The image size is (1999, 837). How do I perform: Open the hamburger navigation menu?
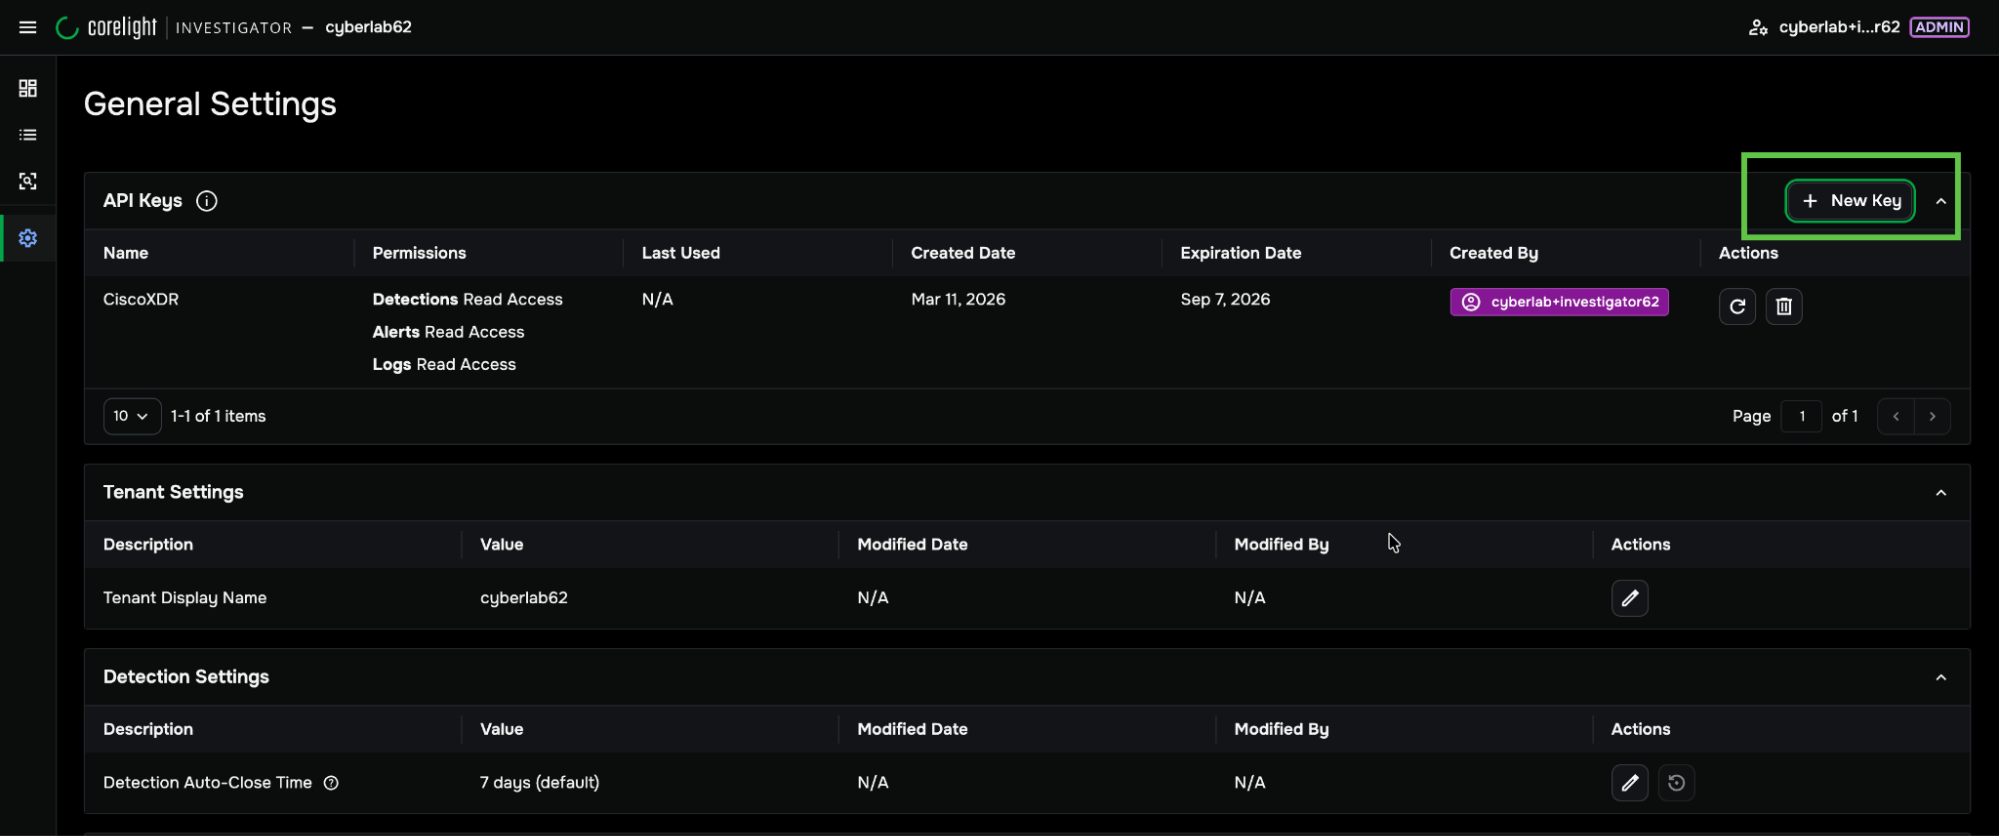pyautogui.click(x=28, y=27)
